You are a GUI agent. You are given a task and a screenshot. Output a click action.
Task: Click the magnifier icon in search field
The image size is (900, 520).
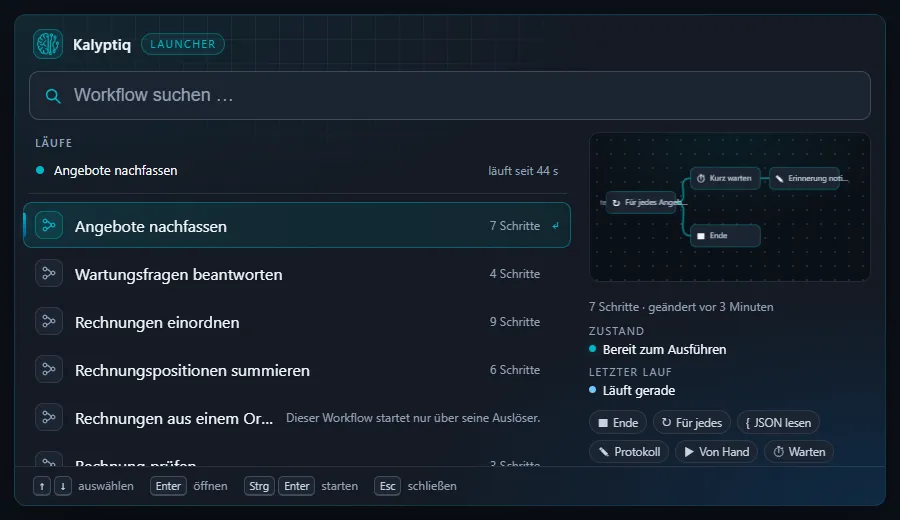[53, 96]
